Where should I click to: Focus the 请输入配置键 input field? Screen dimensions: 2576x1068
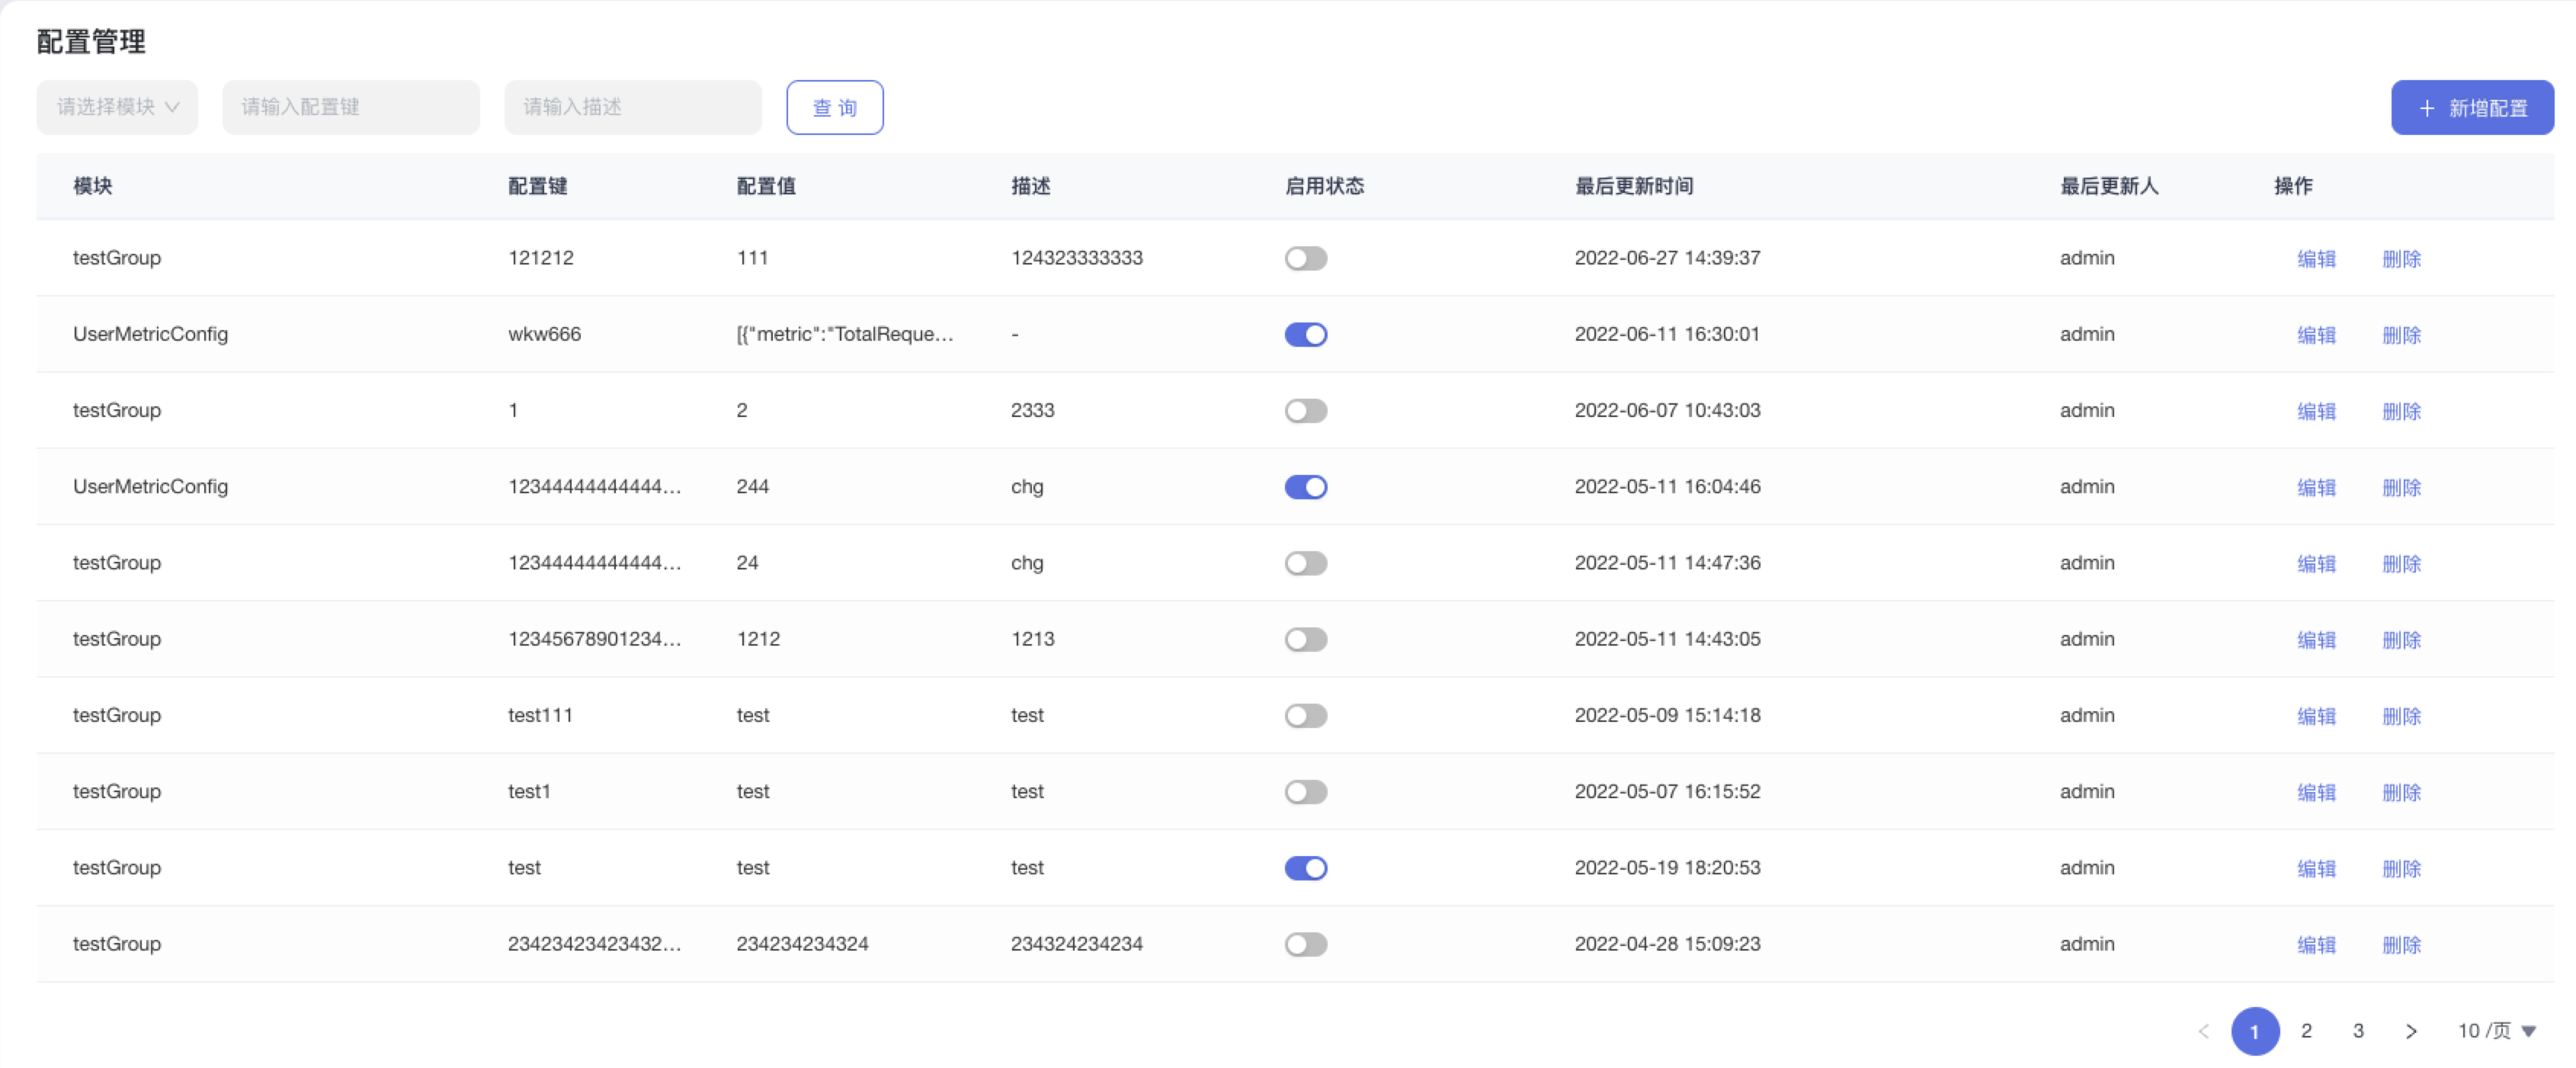[x=350, y=107]
